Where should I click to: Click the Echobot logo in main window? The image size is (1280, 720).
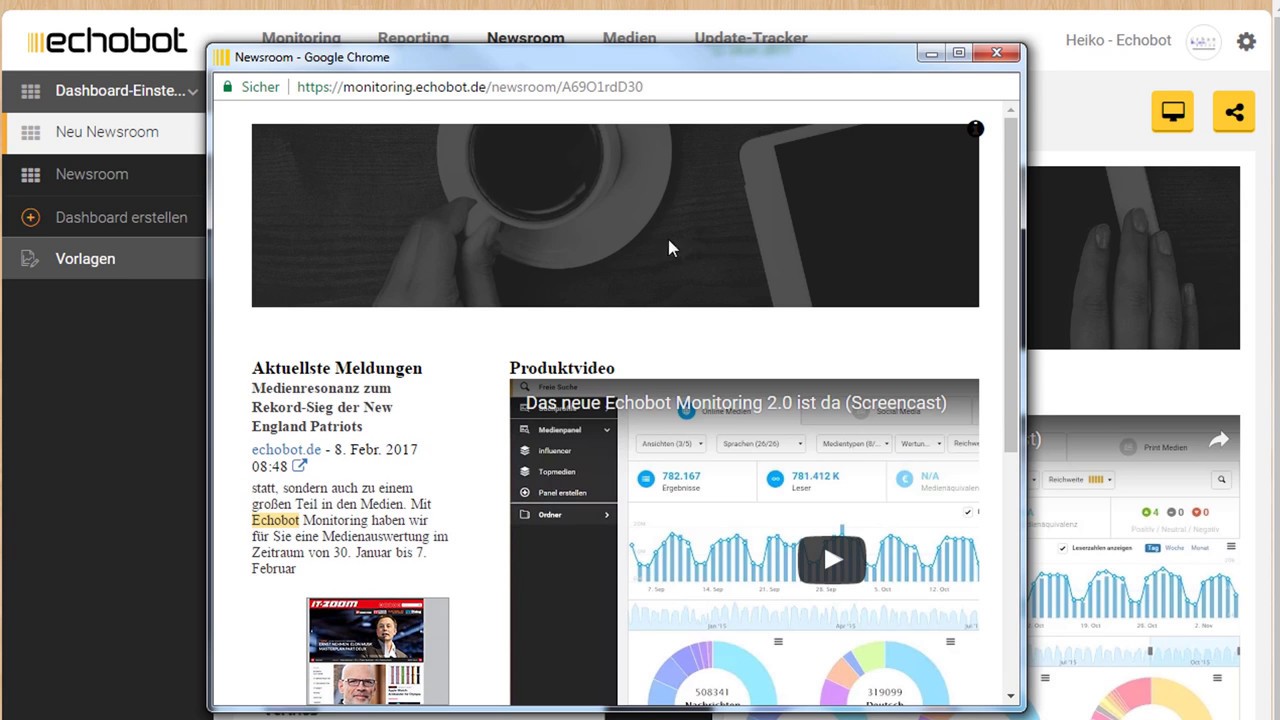tap(107, 41)
